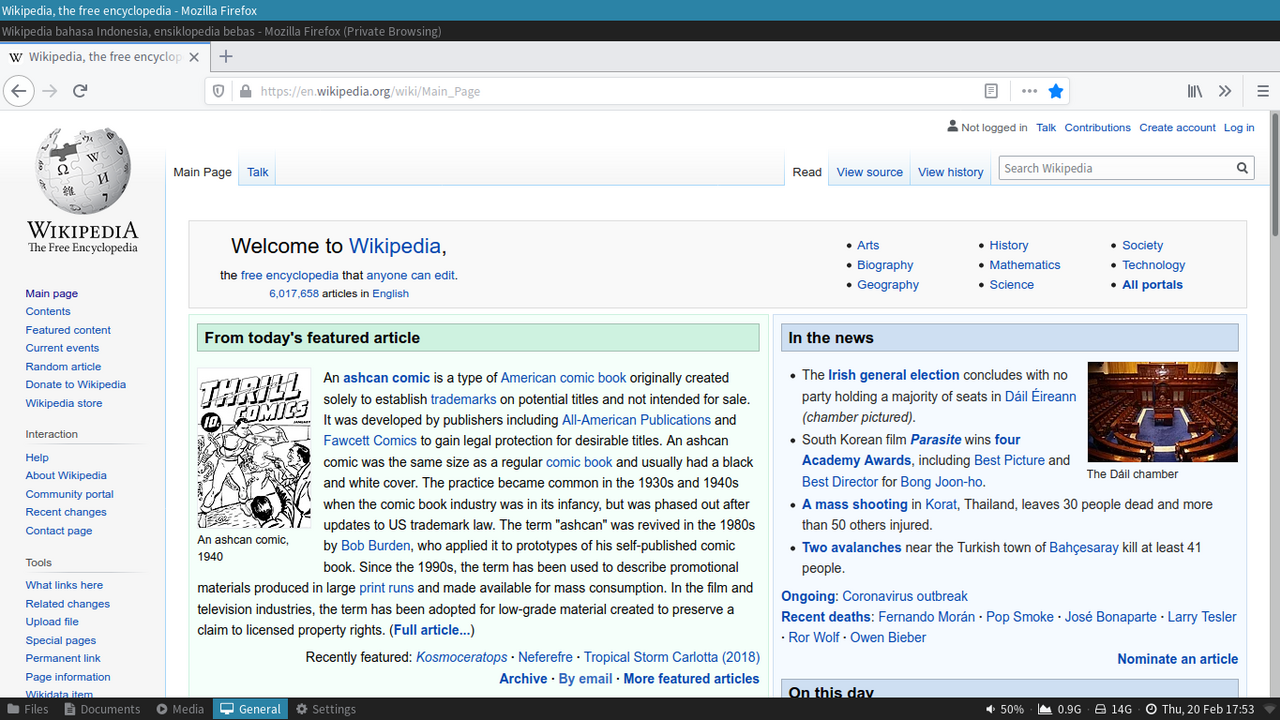
Task: Open Current events sidebar link
Action: coord(62,348)
